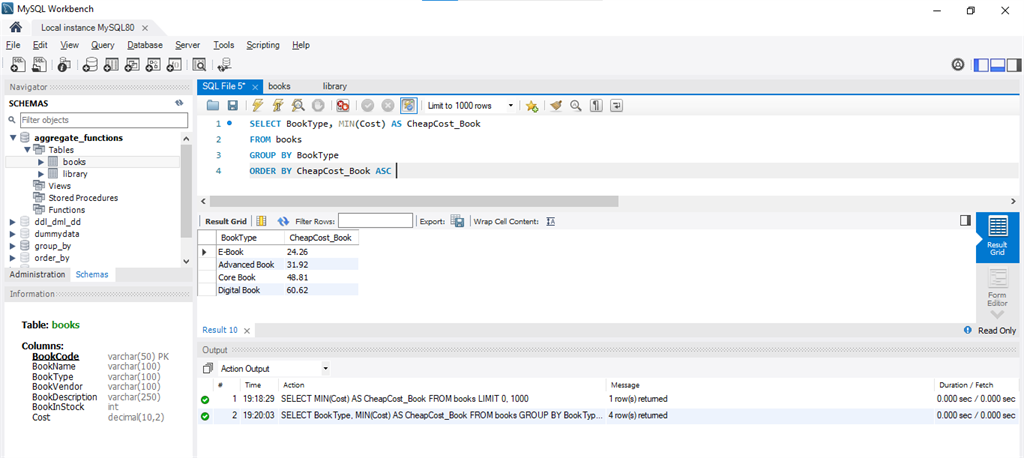
Task: Toggle continue-on-error script execution
Action: click(343, 105)
